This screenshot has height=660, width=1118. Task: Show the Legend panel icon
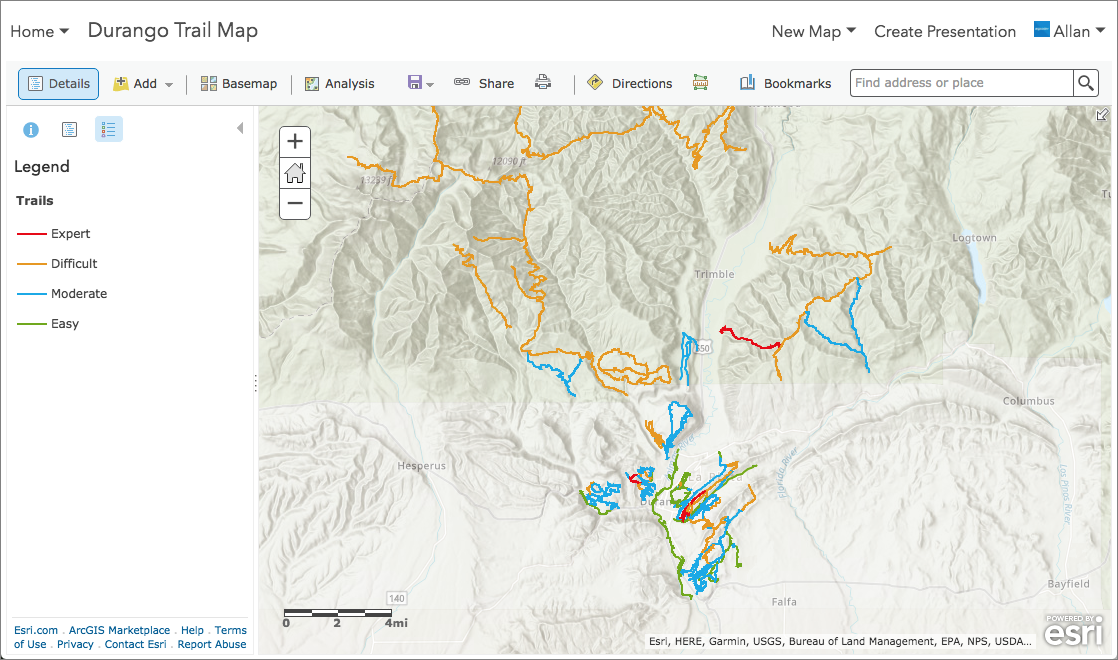click(x=109, y=129)
